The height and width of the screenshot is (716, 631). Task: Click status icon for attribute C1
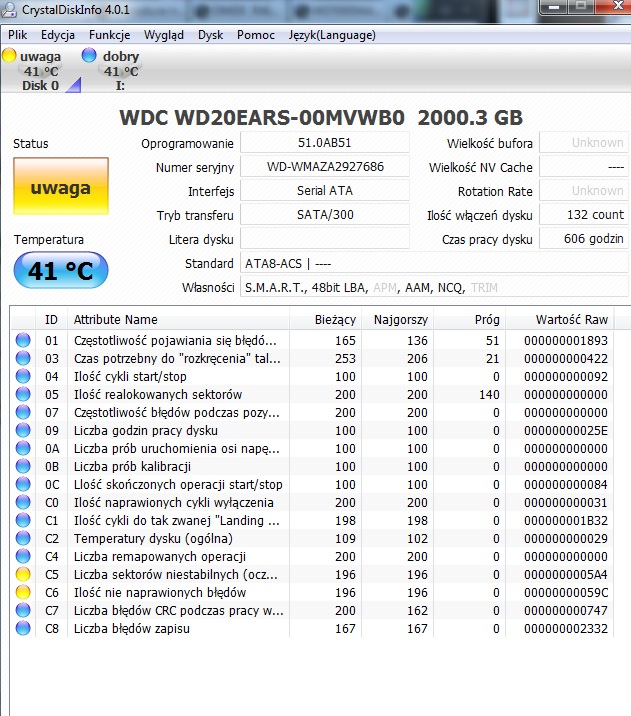(x=23, y=520)
